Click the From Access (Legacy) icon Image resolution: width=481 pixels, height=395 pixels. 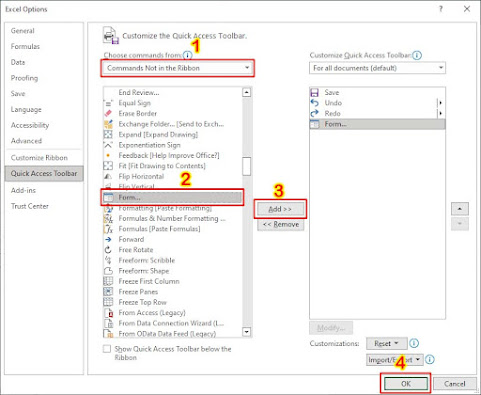click(109, 313)
